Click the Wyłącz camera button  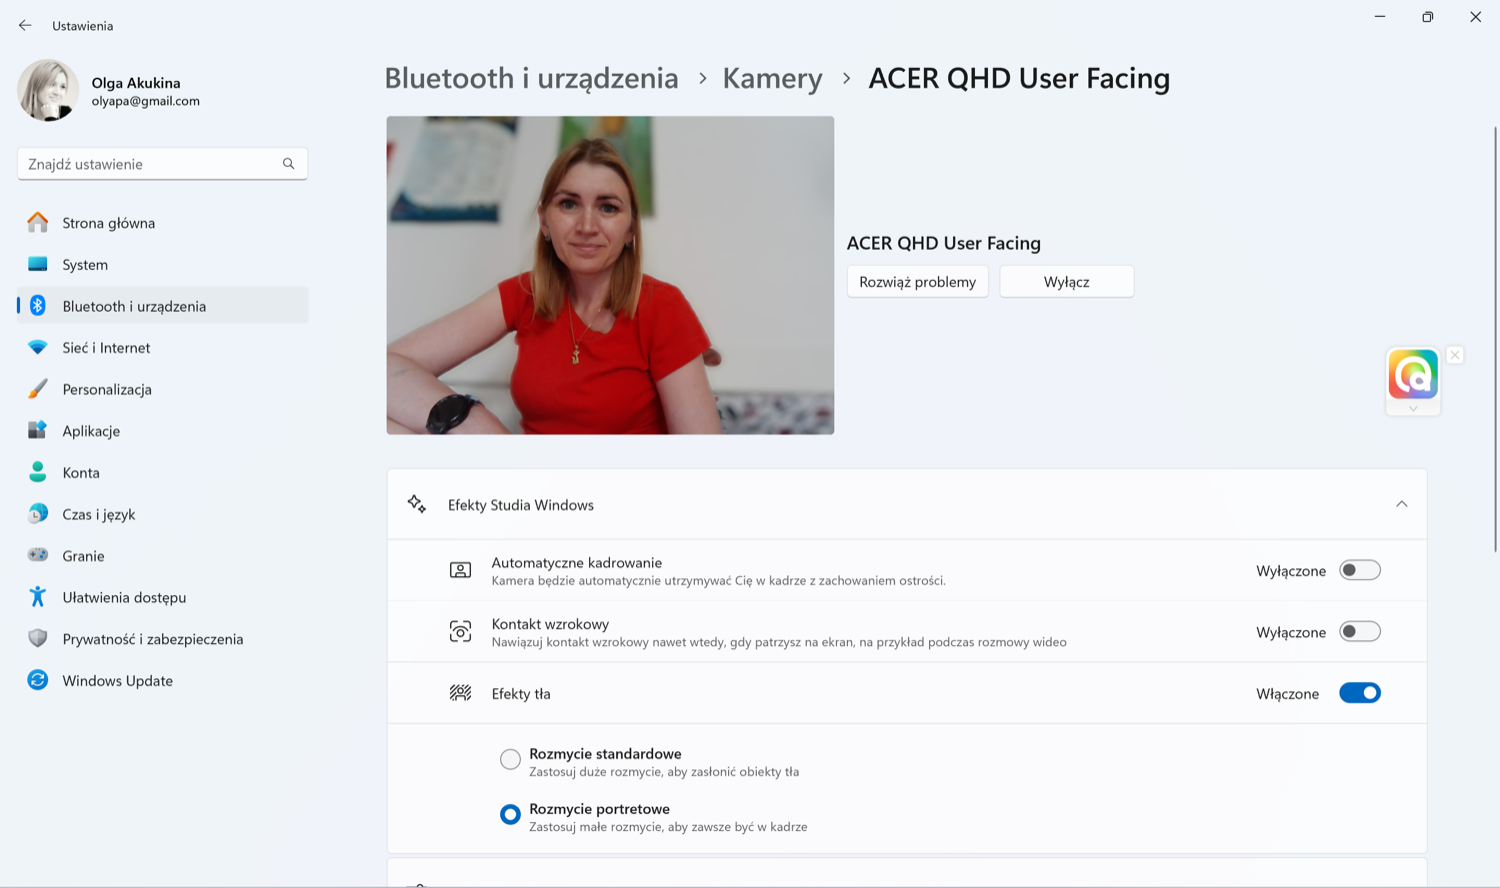click(x=1066, y=281)
